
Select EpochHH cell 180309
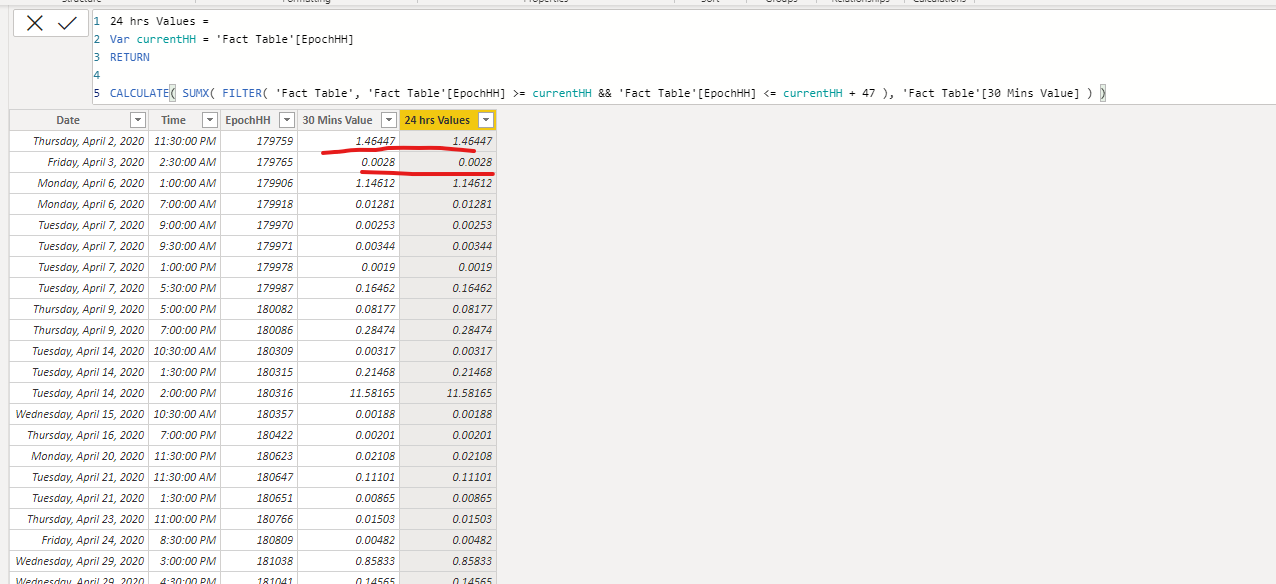pyautogui.click(x=258, y=351)
